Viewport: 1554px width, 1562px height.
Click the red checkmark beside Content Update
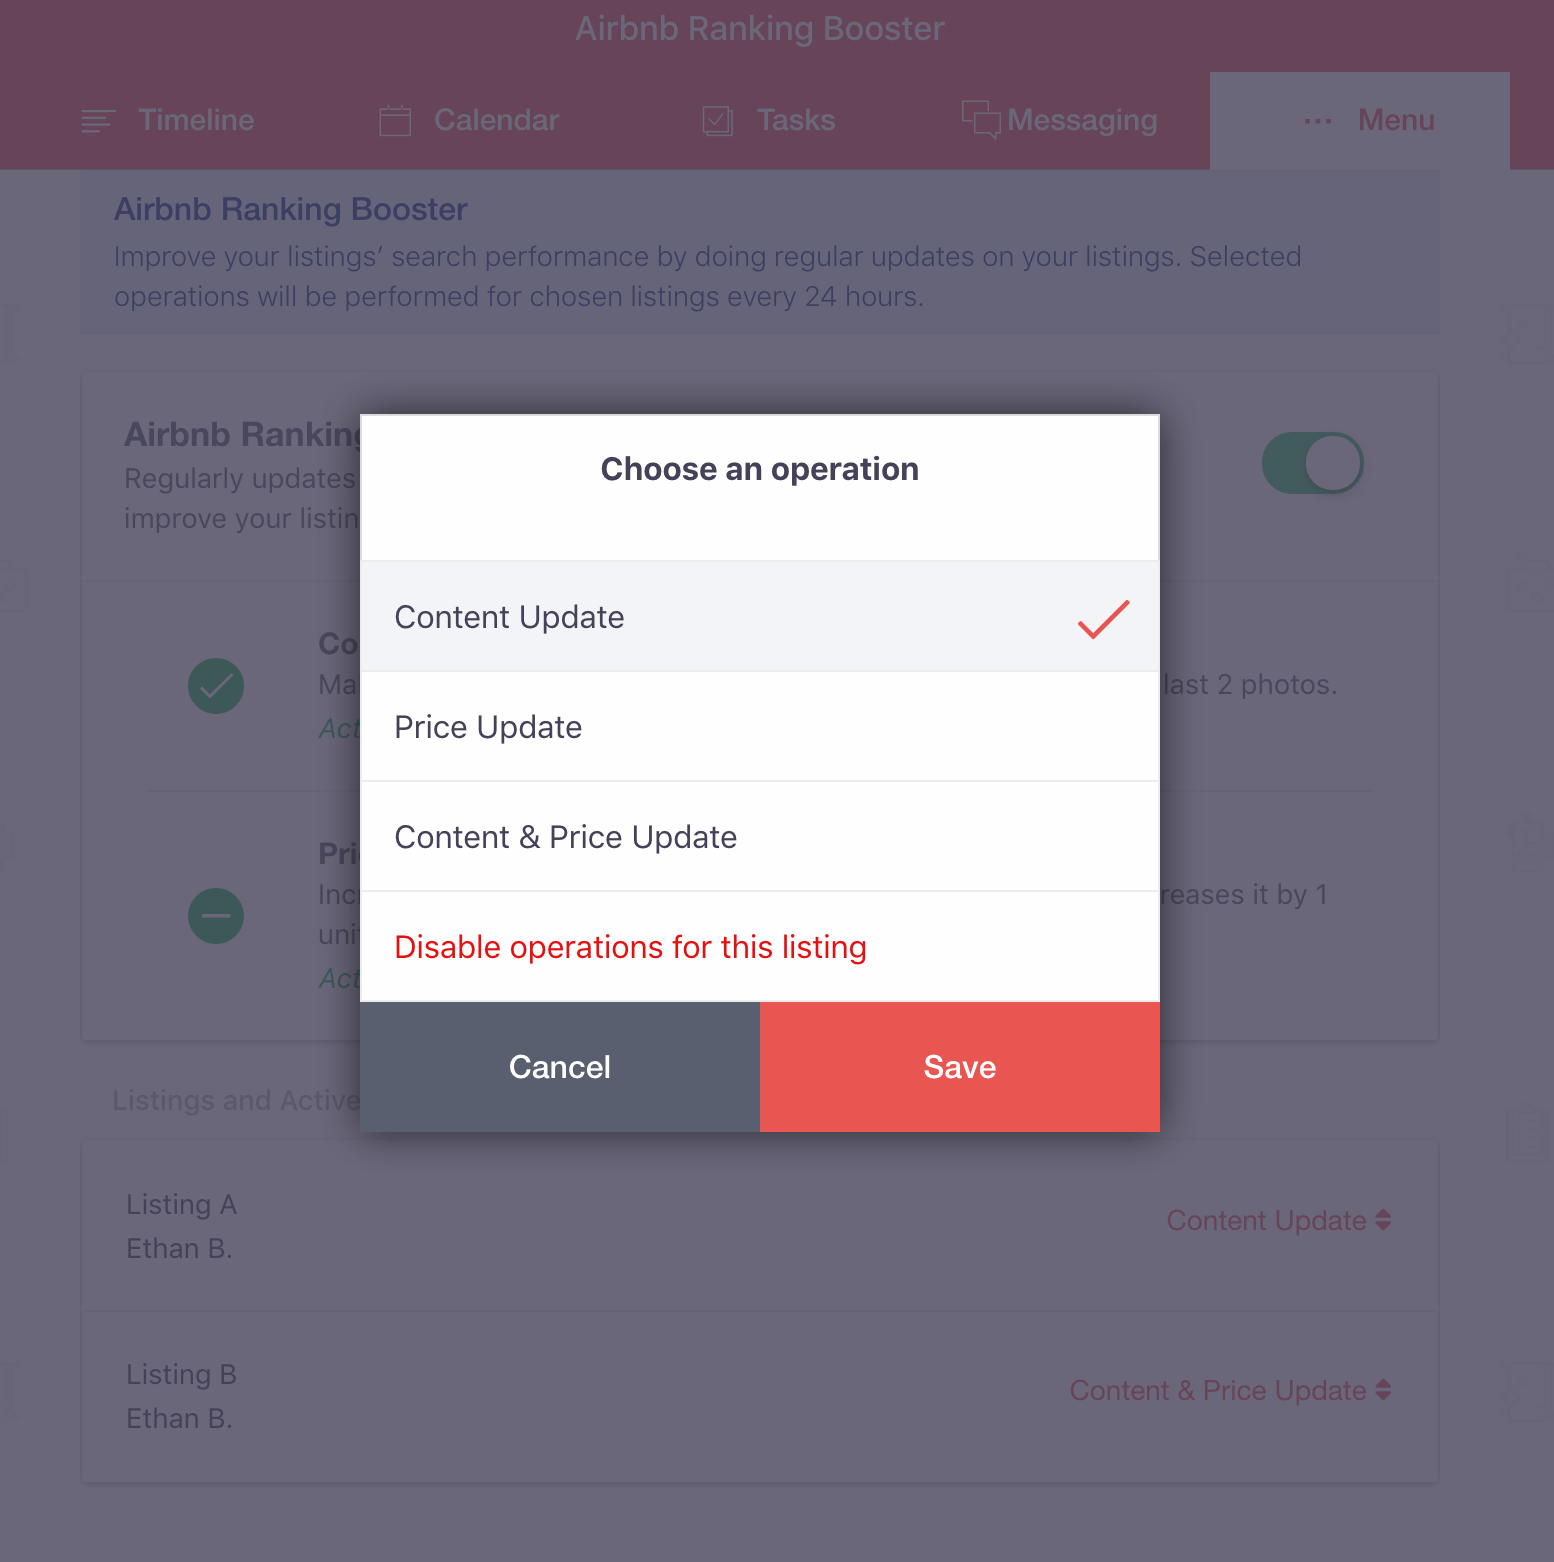tap(1104, 618)
